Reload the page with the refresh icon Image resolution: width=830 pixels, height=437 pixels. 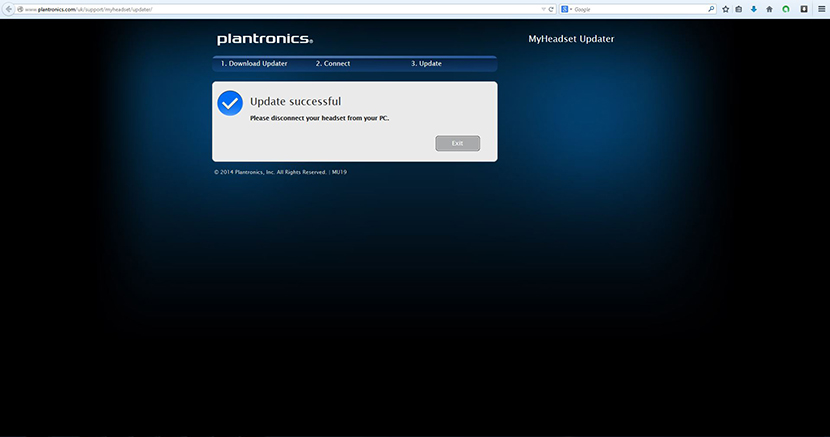(x=551, y=9)
